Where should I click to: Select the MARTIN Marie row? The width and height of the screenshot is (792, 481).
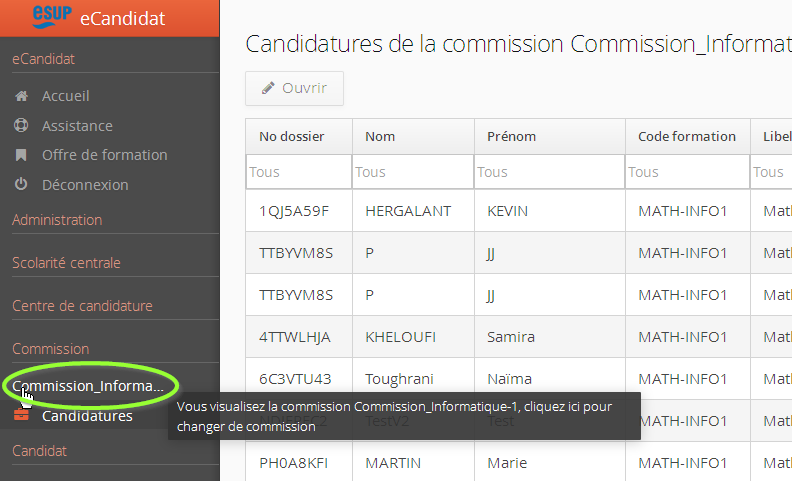click(409, 463)
